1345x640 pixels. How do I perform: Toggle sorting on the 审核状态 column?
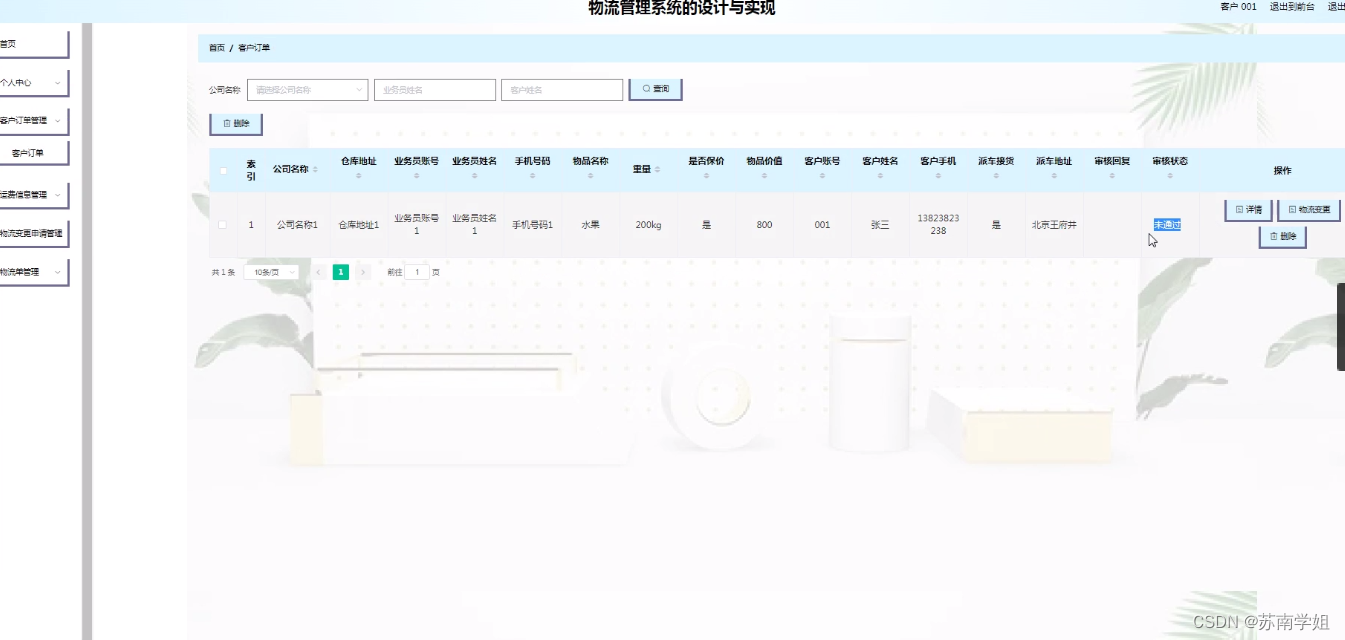pos(1169,178)
